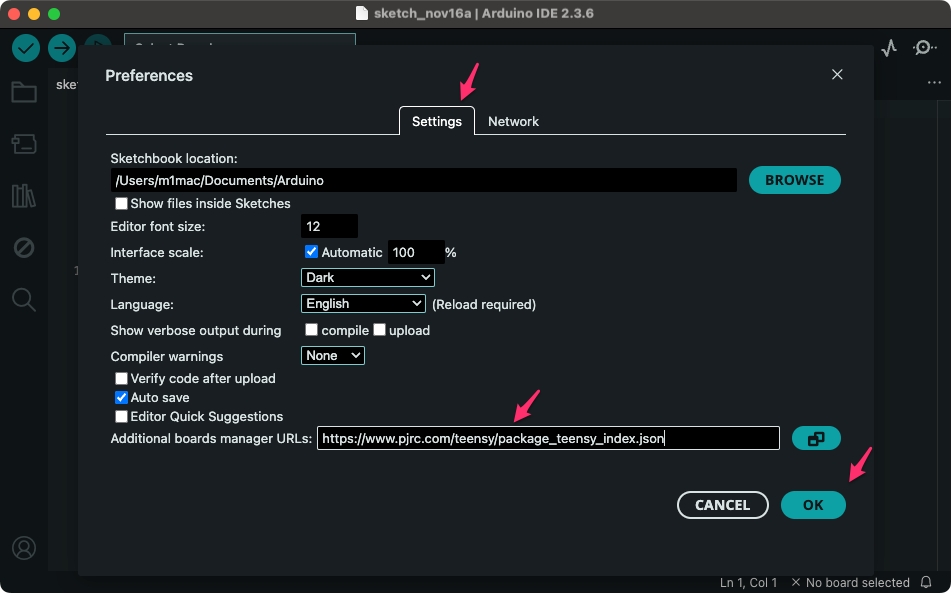The height and width of the screenshot is (593, 951).
Task: Click the Upload arrow icon
Action: (62, 48)
